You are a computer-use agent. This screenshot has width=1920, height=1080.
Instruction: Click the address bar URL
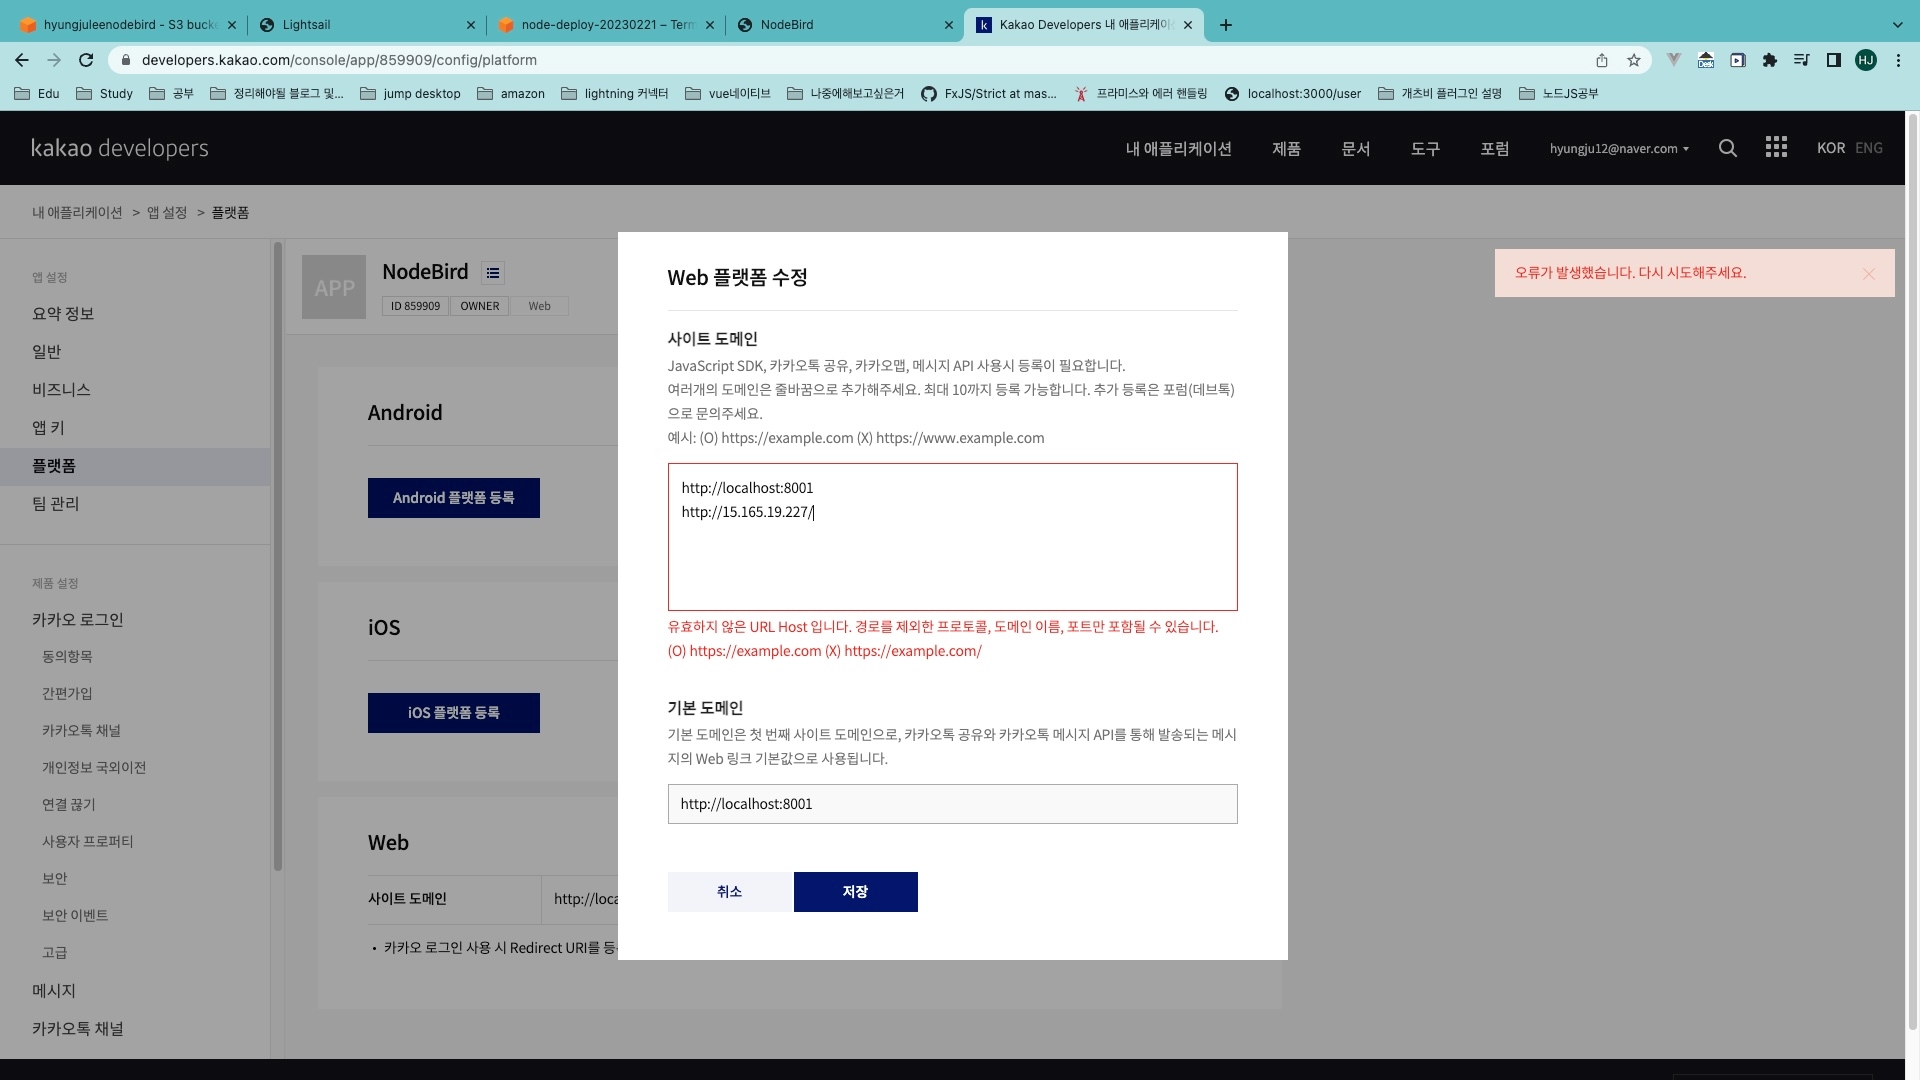tap(339, 60)
